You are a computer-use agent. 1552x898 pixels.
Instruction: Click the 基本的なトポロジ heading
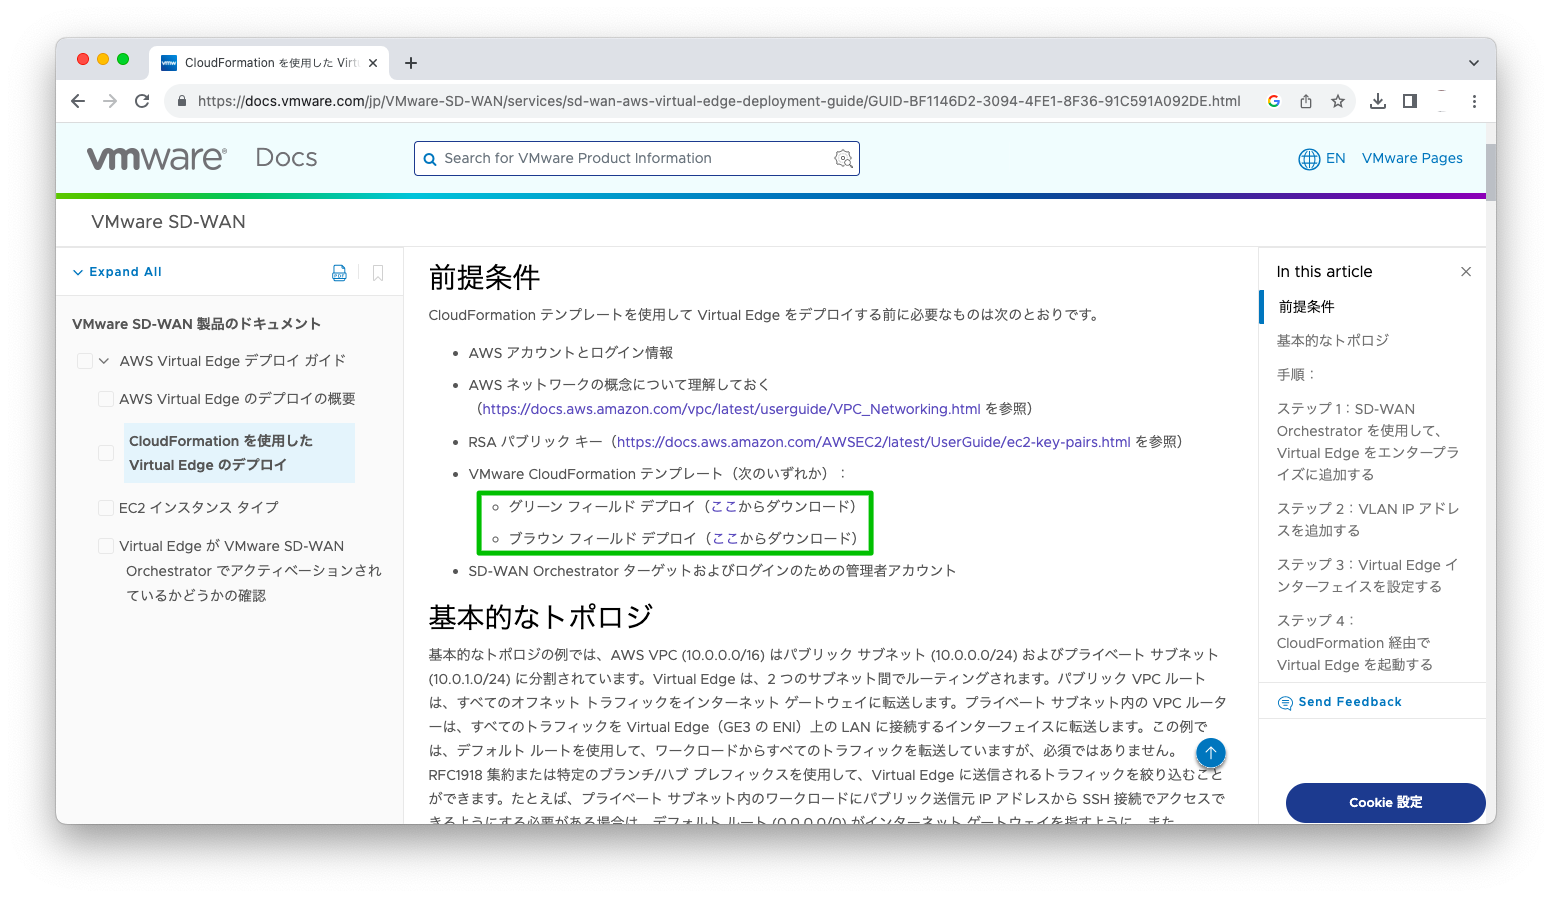pos(540,617)
